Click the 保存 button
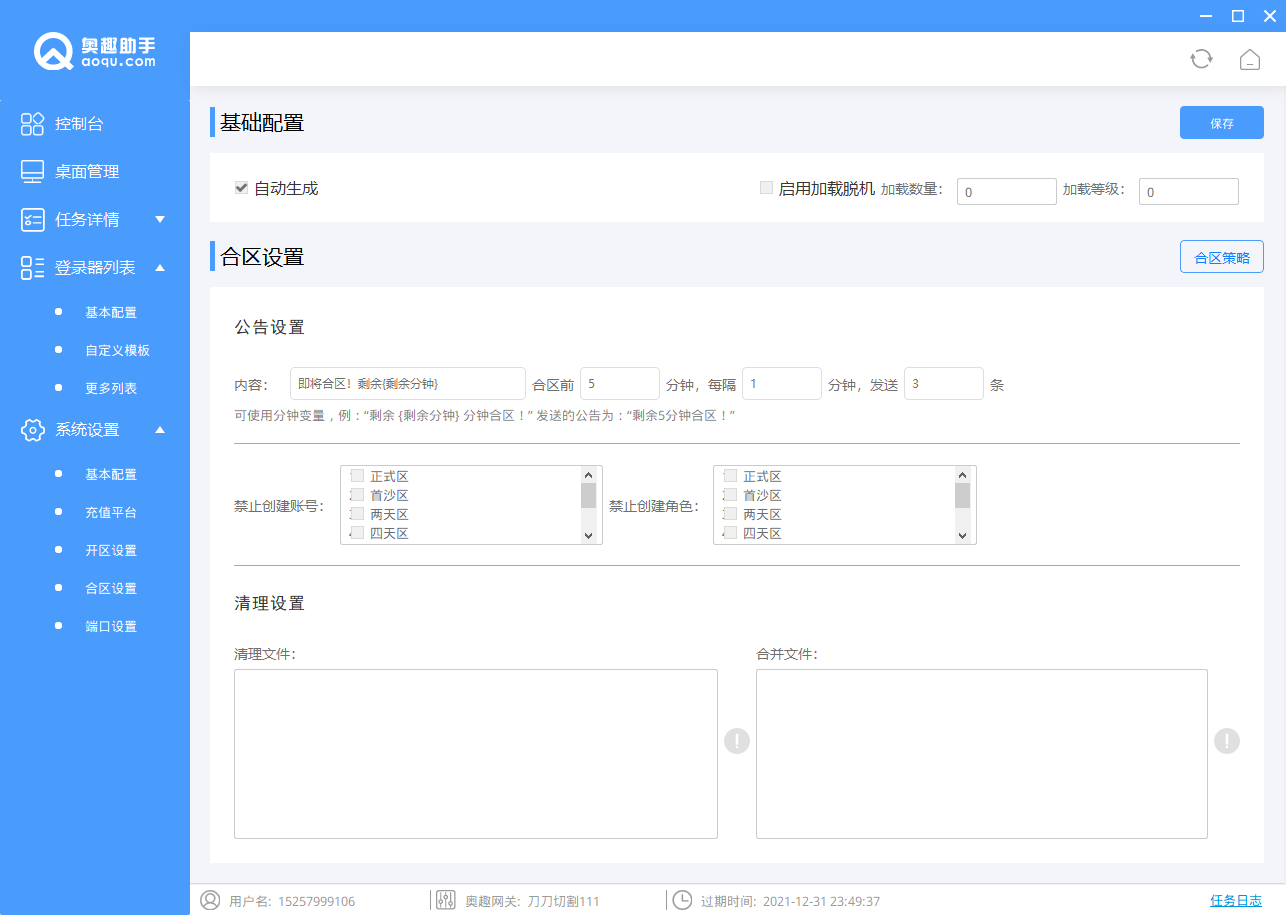This screenshot has width=1286, height=915. coord(1222,123)
